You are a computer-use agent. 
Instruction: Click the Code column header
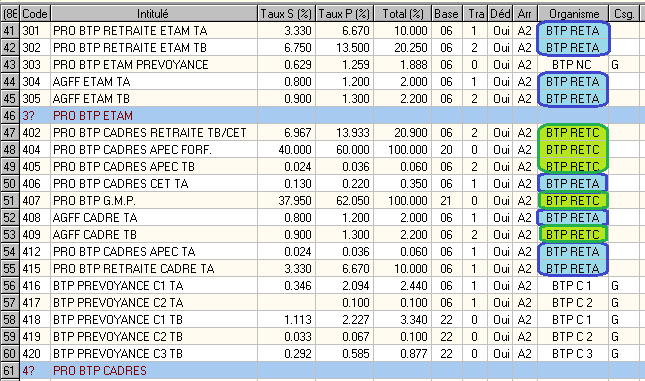click(35, 14)
